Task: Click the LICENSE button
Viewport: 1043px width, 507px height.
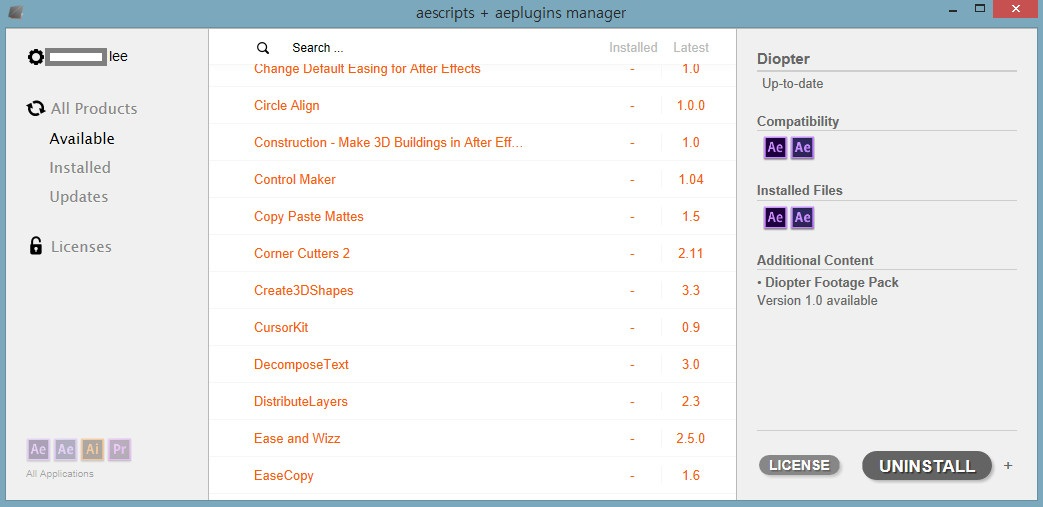Action: click(x=799, y=465)
